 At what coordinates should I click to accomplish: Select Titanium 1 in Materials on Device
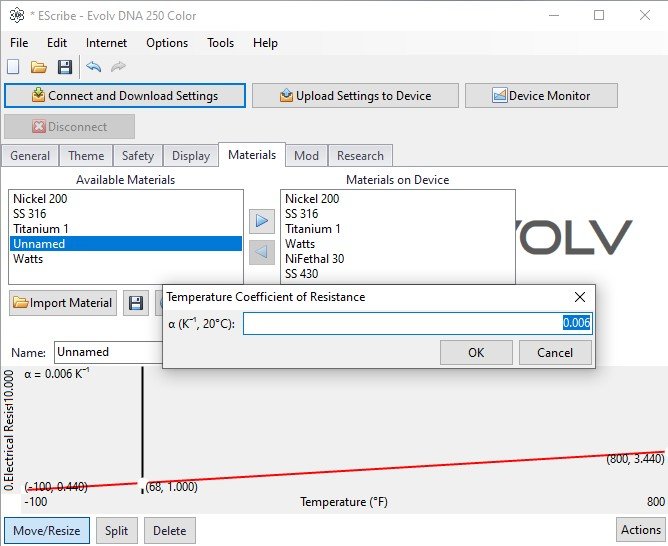397,229
